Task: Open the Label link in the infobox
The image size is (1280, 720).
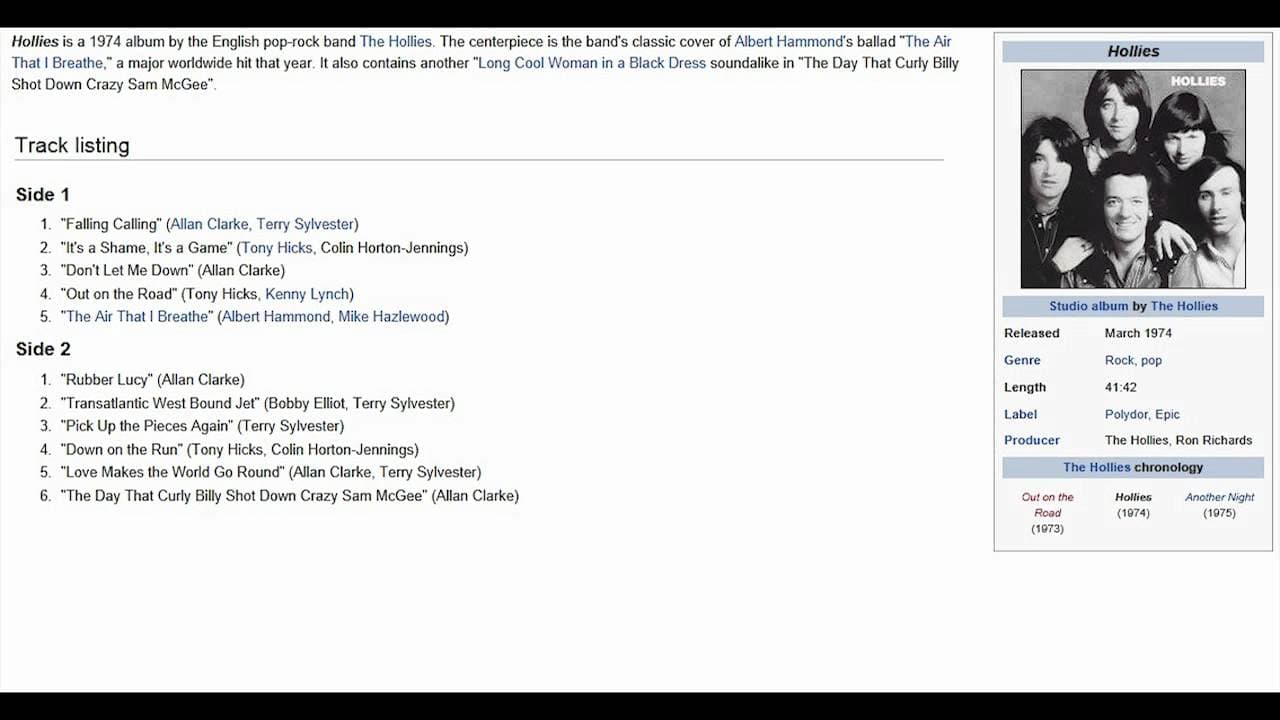Action: pyautogui.click(x=1020, y=414)
